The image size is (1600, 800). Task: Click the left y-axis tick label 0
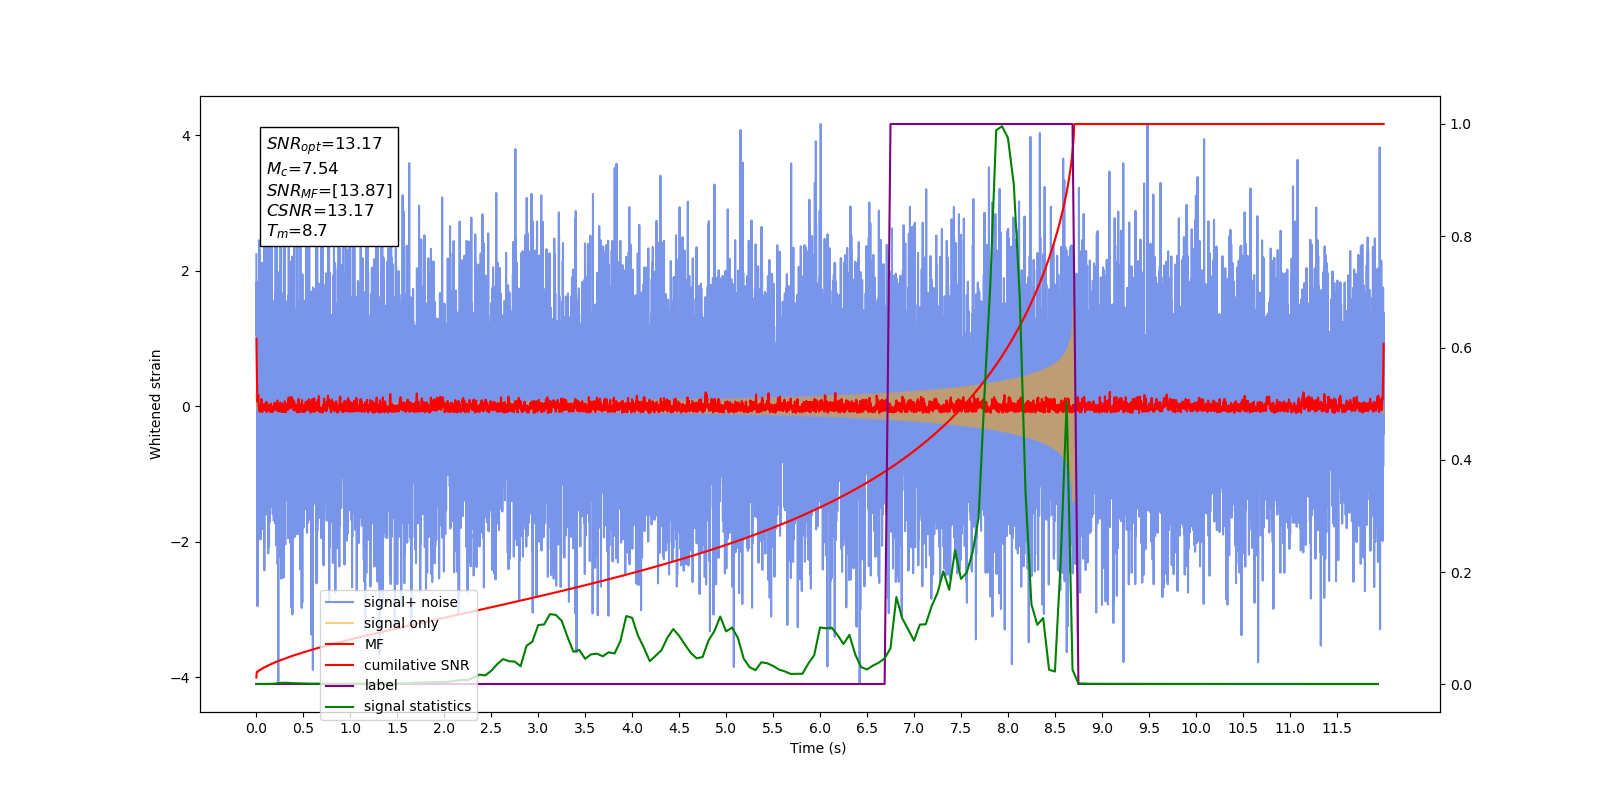(186, 407)
